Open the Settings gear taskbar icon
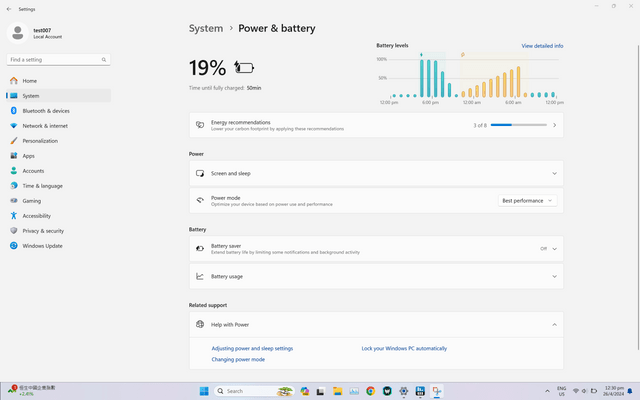640x400 pixels. 404,391
